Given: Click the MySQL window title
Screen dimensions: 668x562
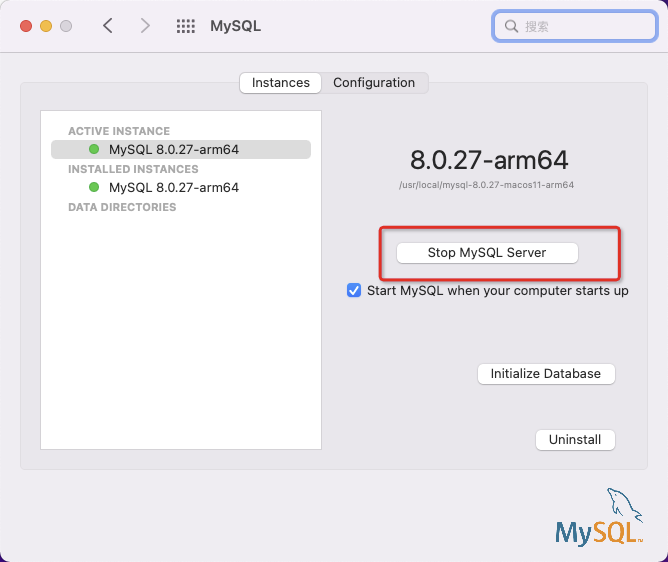Looking at the screenshot, I should click(x=236, y=26).
